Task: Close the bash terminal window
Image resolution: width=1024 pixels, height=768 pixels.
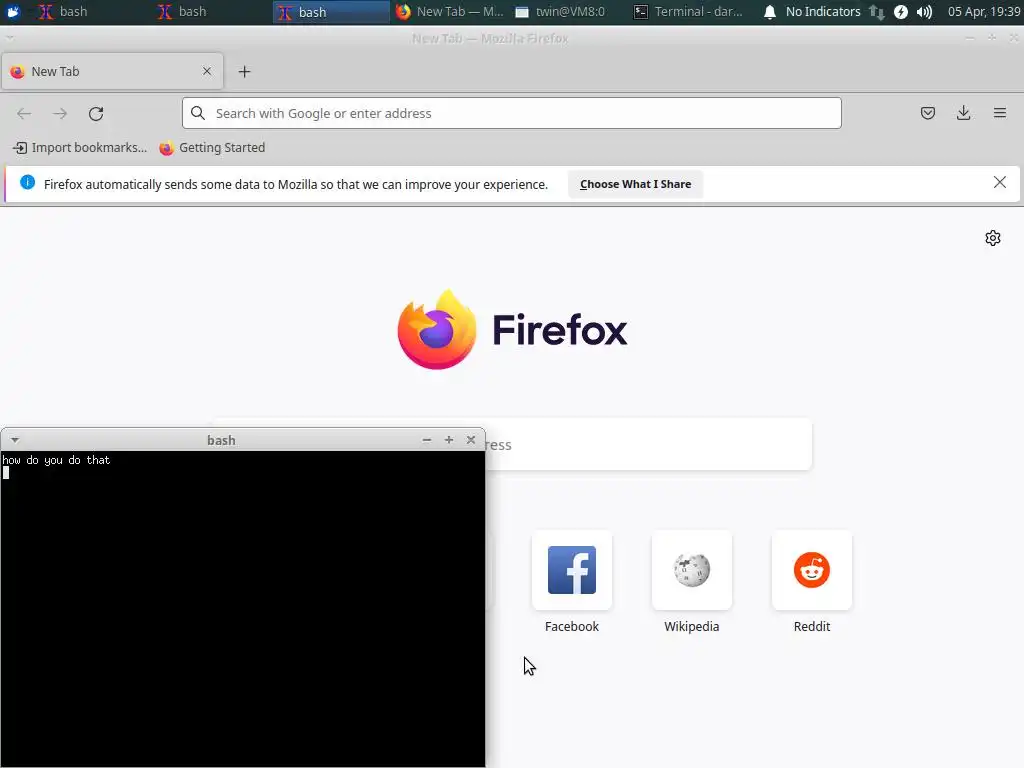Action: point(471,440)
